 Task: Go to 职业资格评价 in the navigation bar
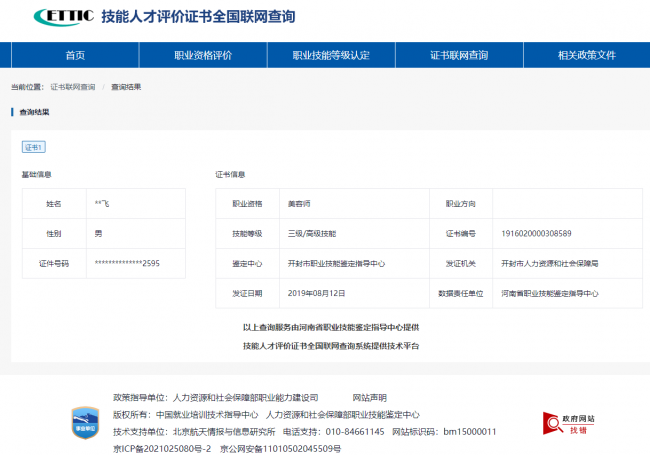[203, 56]
